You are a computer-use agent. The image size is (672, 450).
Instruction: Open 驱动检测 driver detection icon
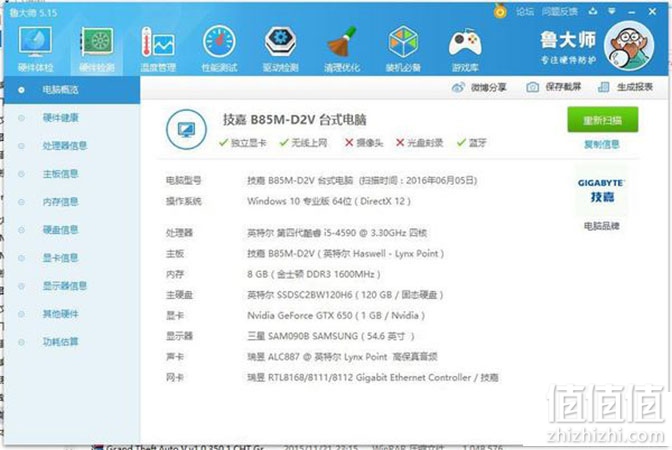point(280,49)
